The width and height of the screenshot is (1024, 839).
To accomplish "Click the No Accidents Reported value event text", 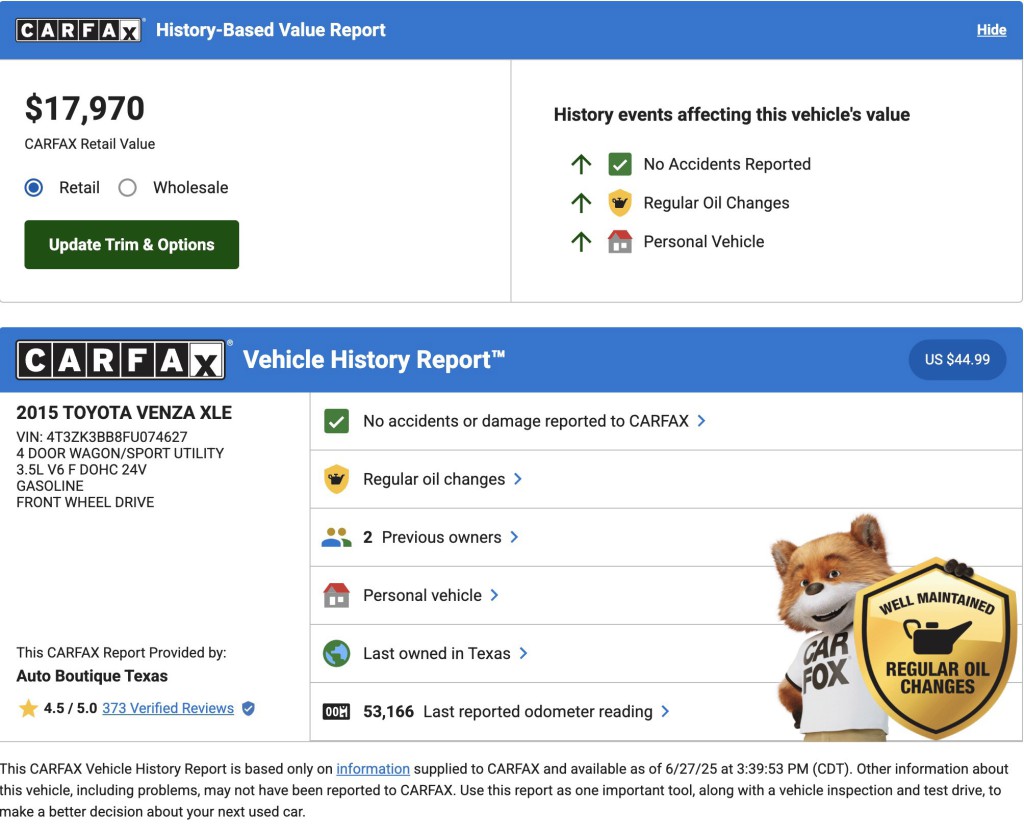I will coord(728,165).
